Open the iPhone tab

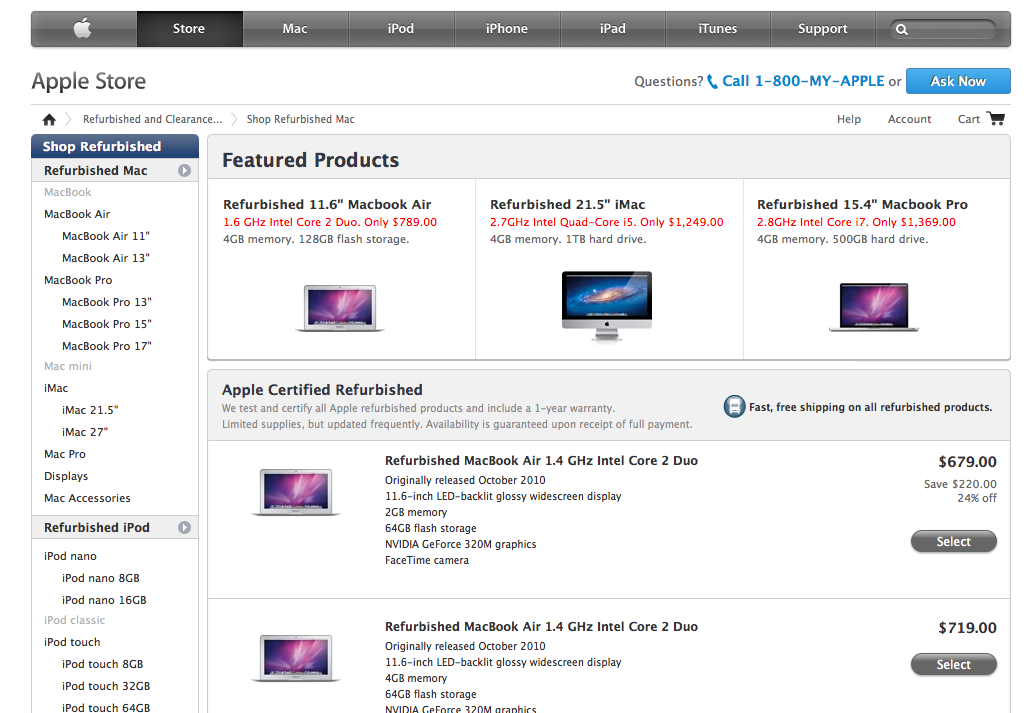[x=506, y=29]
